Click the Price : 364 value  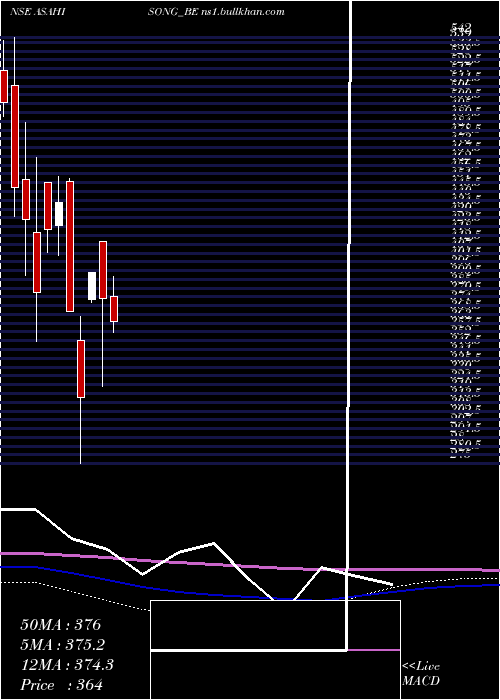[x=62, y=685]
